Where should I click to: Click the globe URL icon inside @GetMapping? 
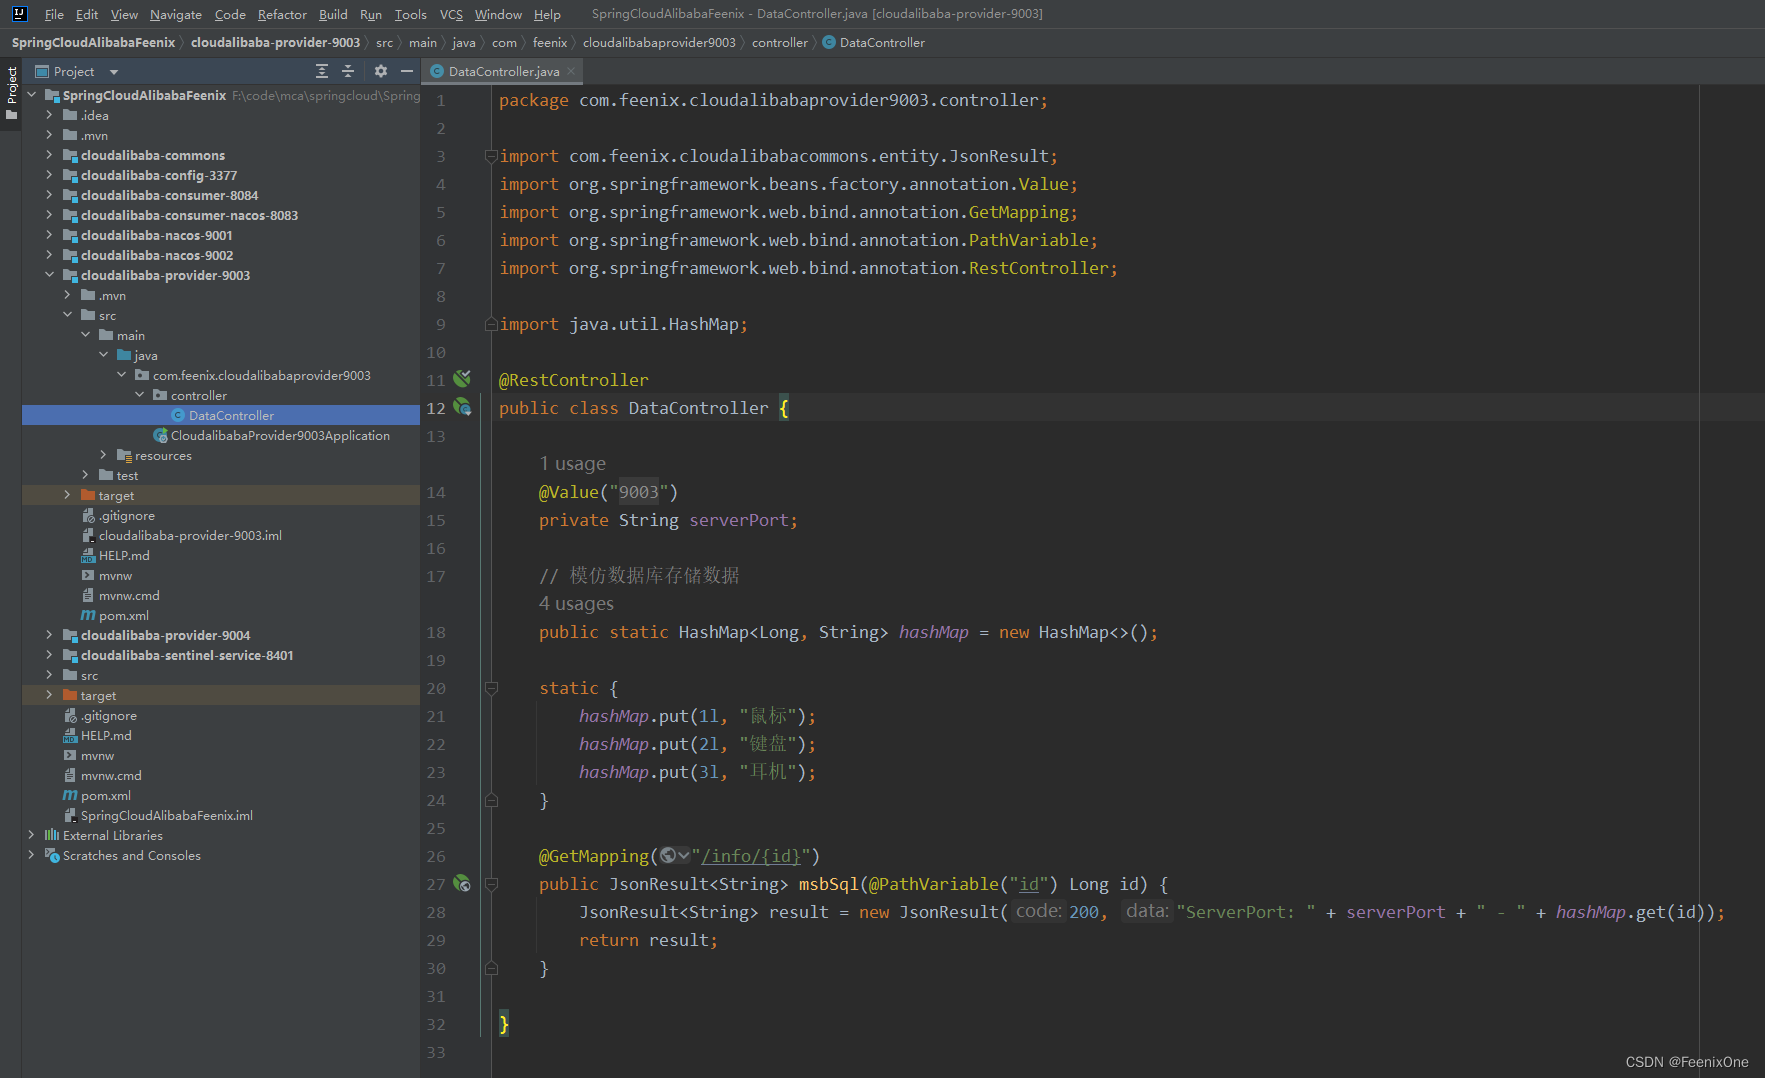tap(669, 856)
